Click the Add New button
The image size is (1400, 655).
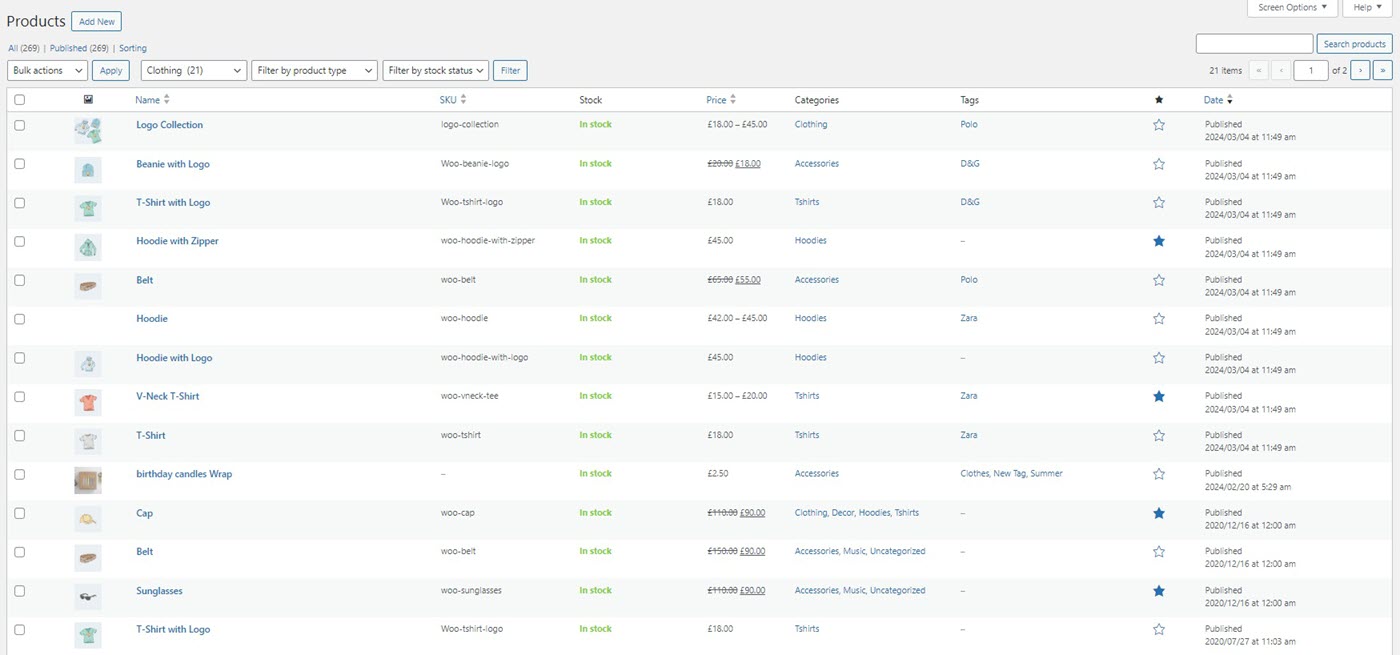97,21
